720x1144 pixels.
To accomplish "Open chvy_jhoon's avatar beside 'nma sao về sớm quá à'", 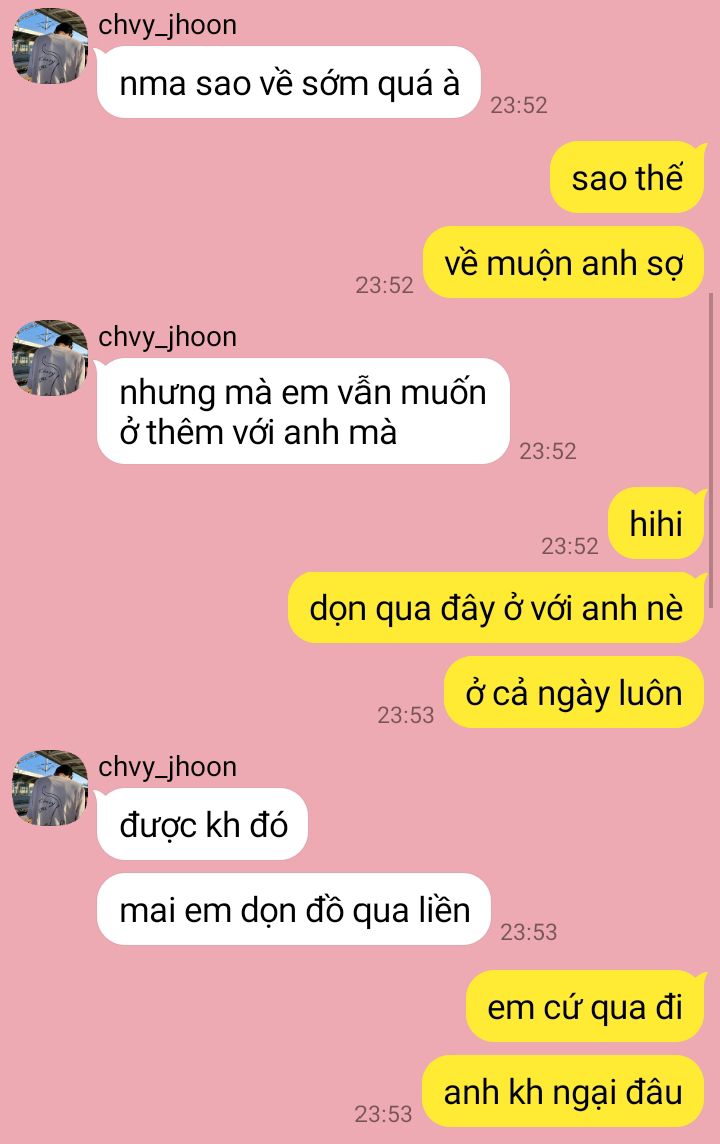I will click(50, 46).
